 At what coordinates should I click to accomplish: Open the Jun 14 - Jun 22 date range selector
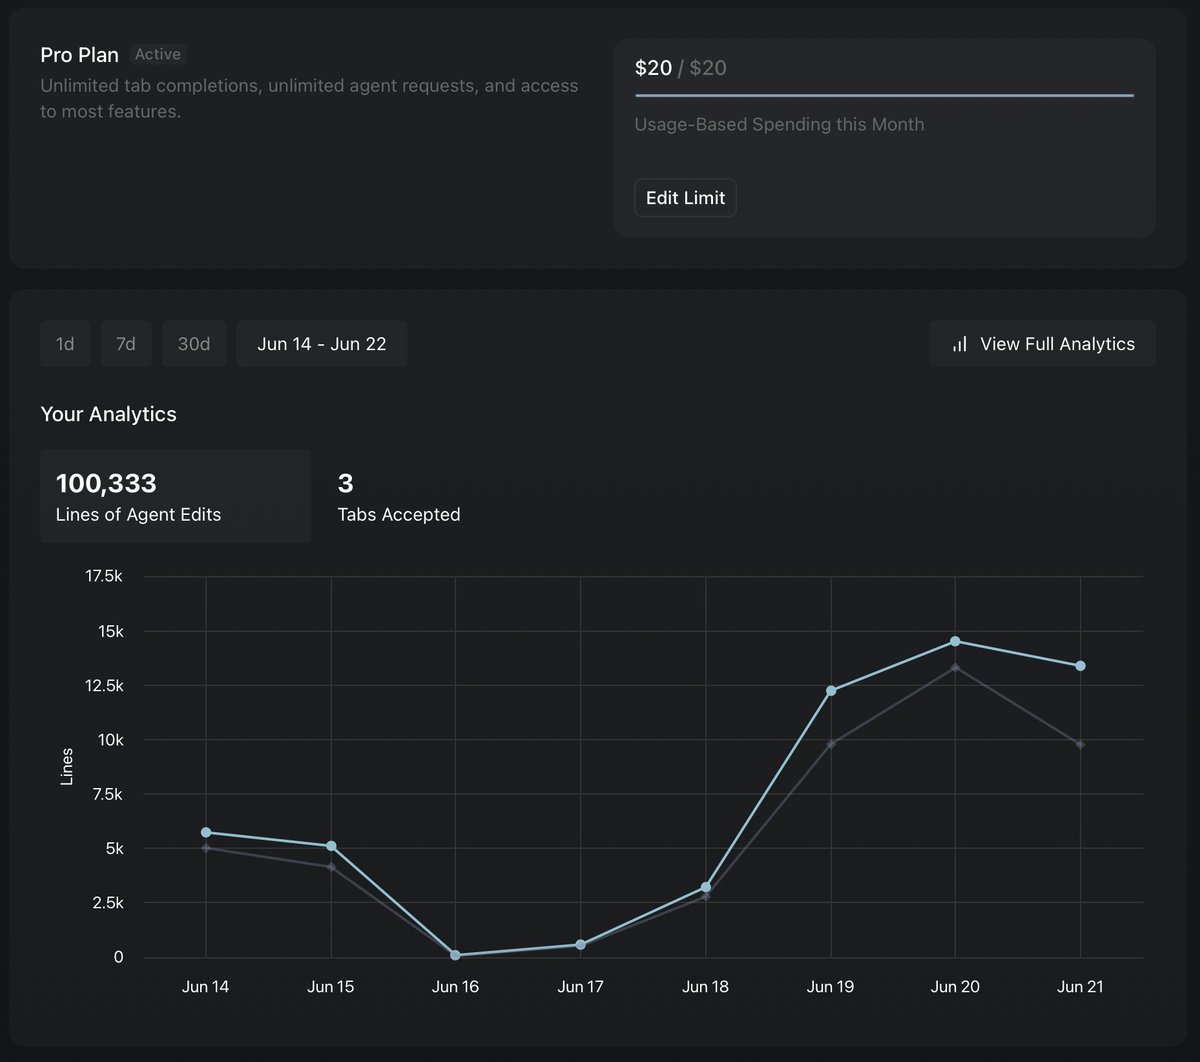coord(321,343)
